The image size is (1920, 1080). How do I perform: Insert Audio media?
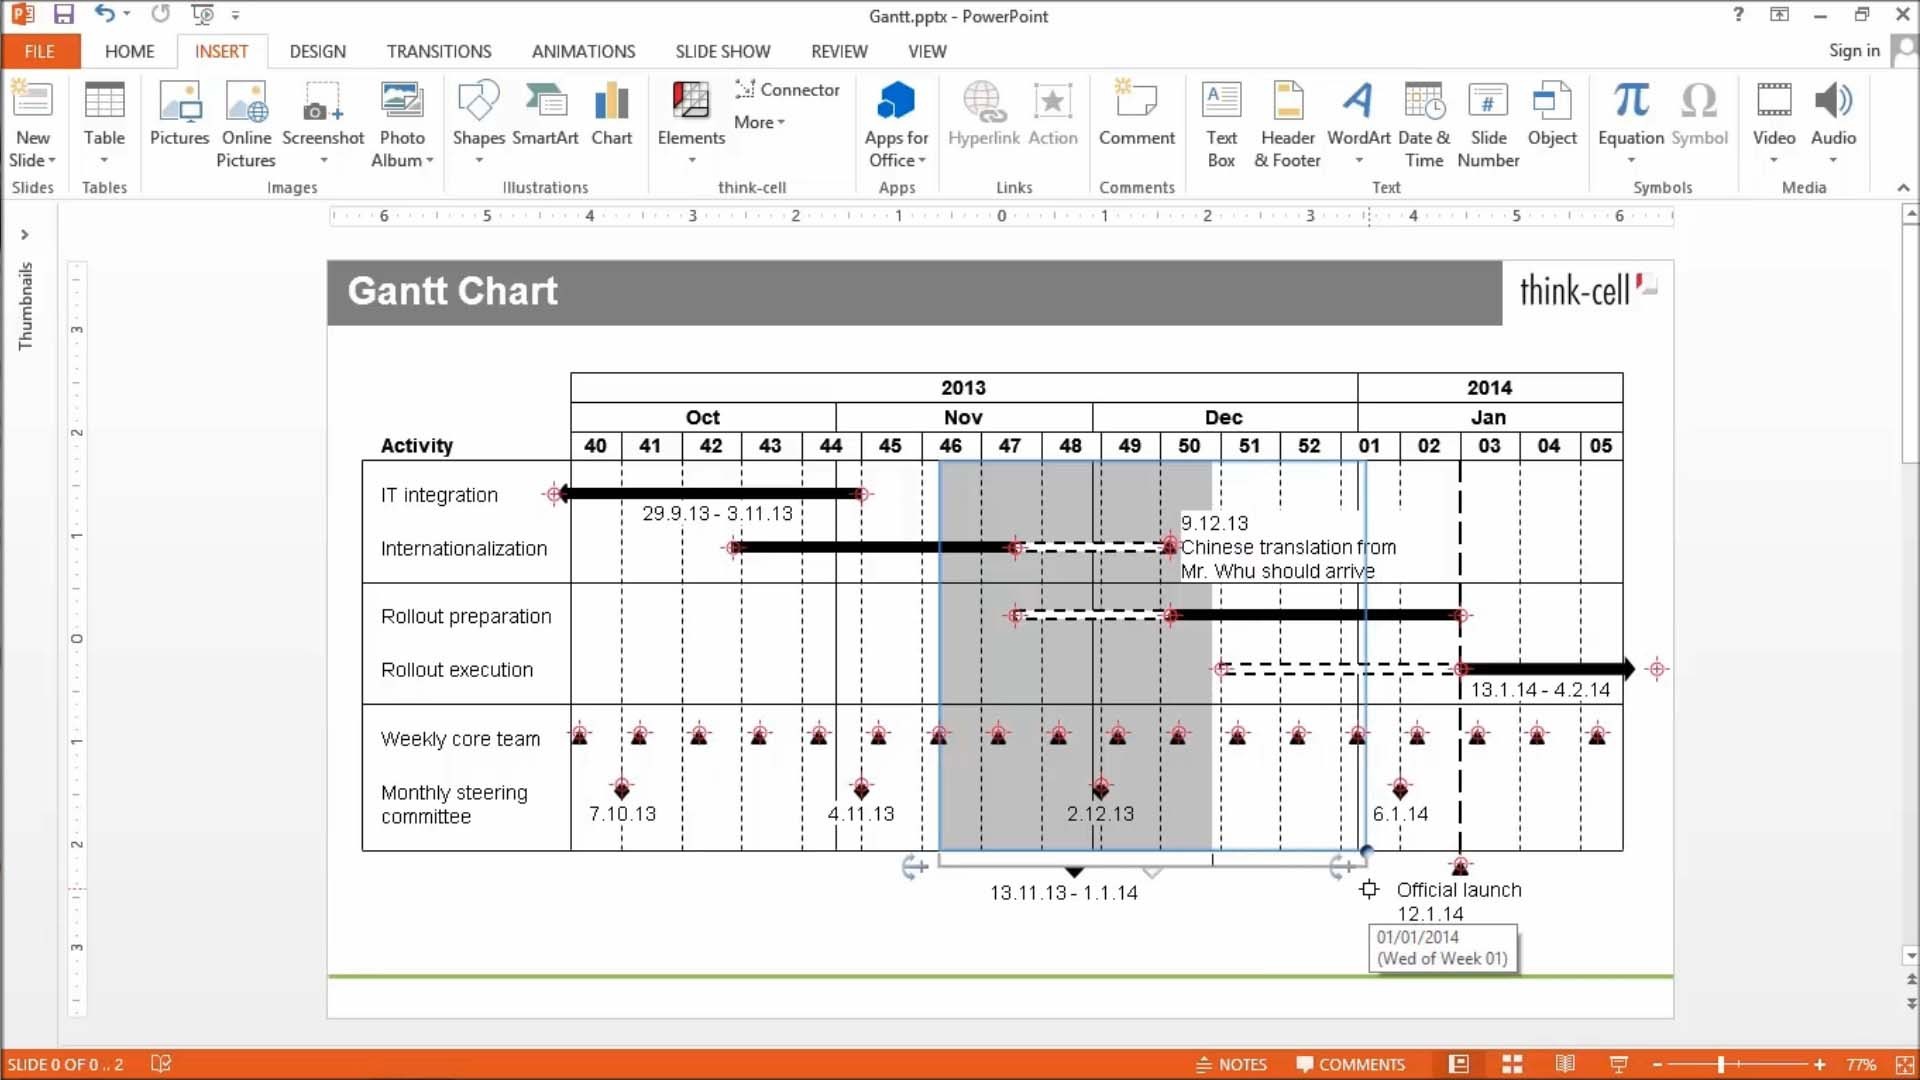point(1833,123)
